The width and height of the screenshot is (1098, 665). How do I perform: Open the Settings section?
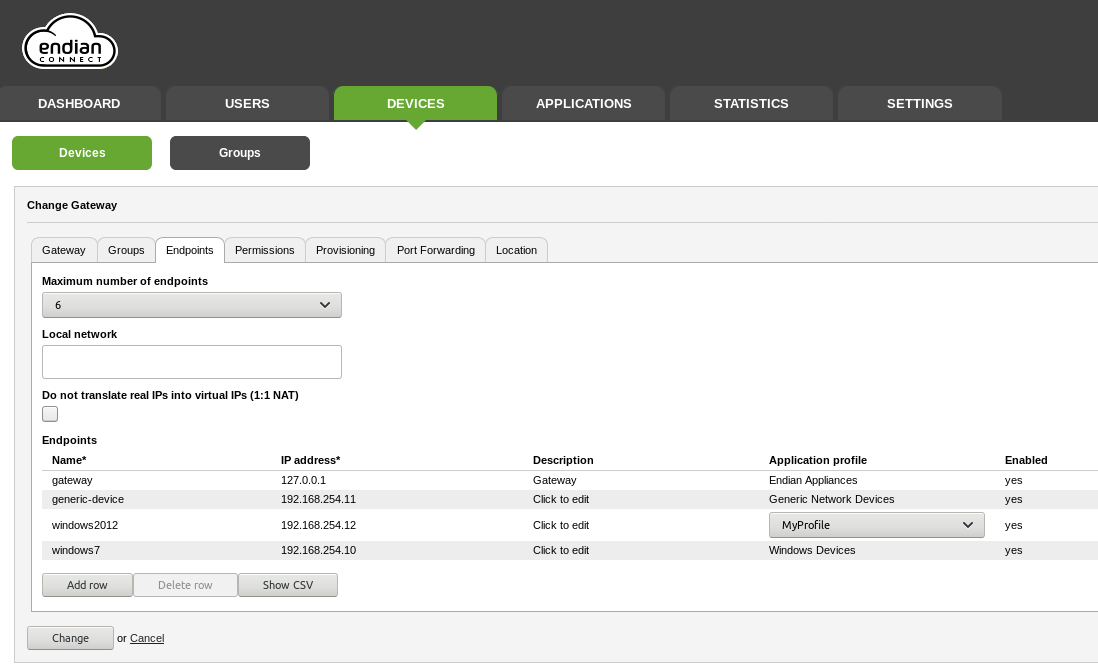[x=919, y=103]
